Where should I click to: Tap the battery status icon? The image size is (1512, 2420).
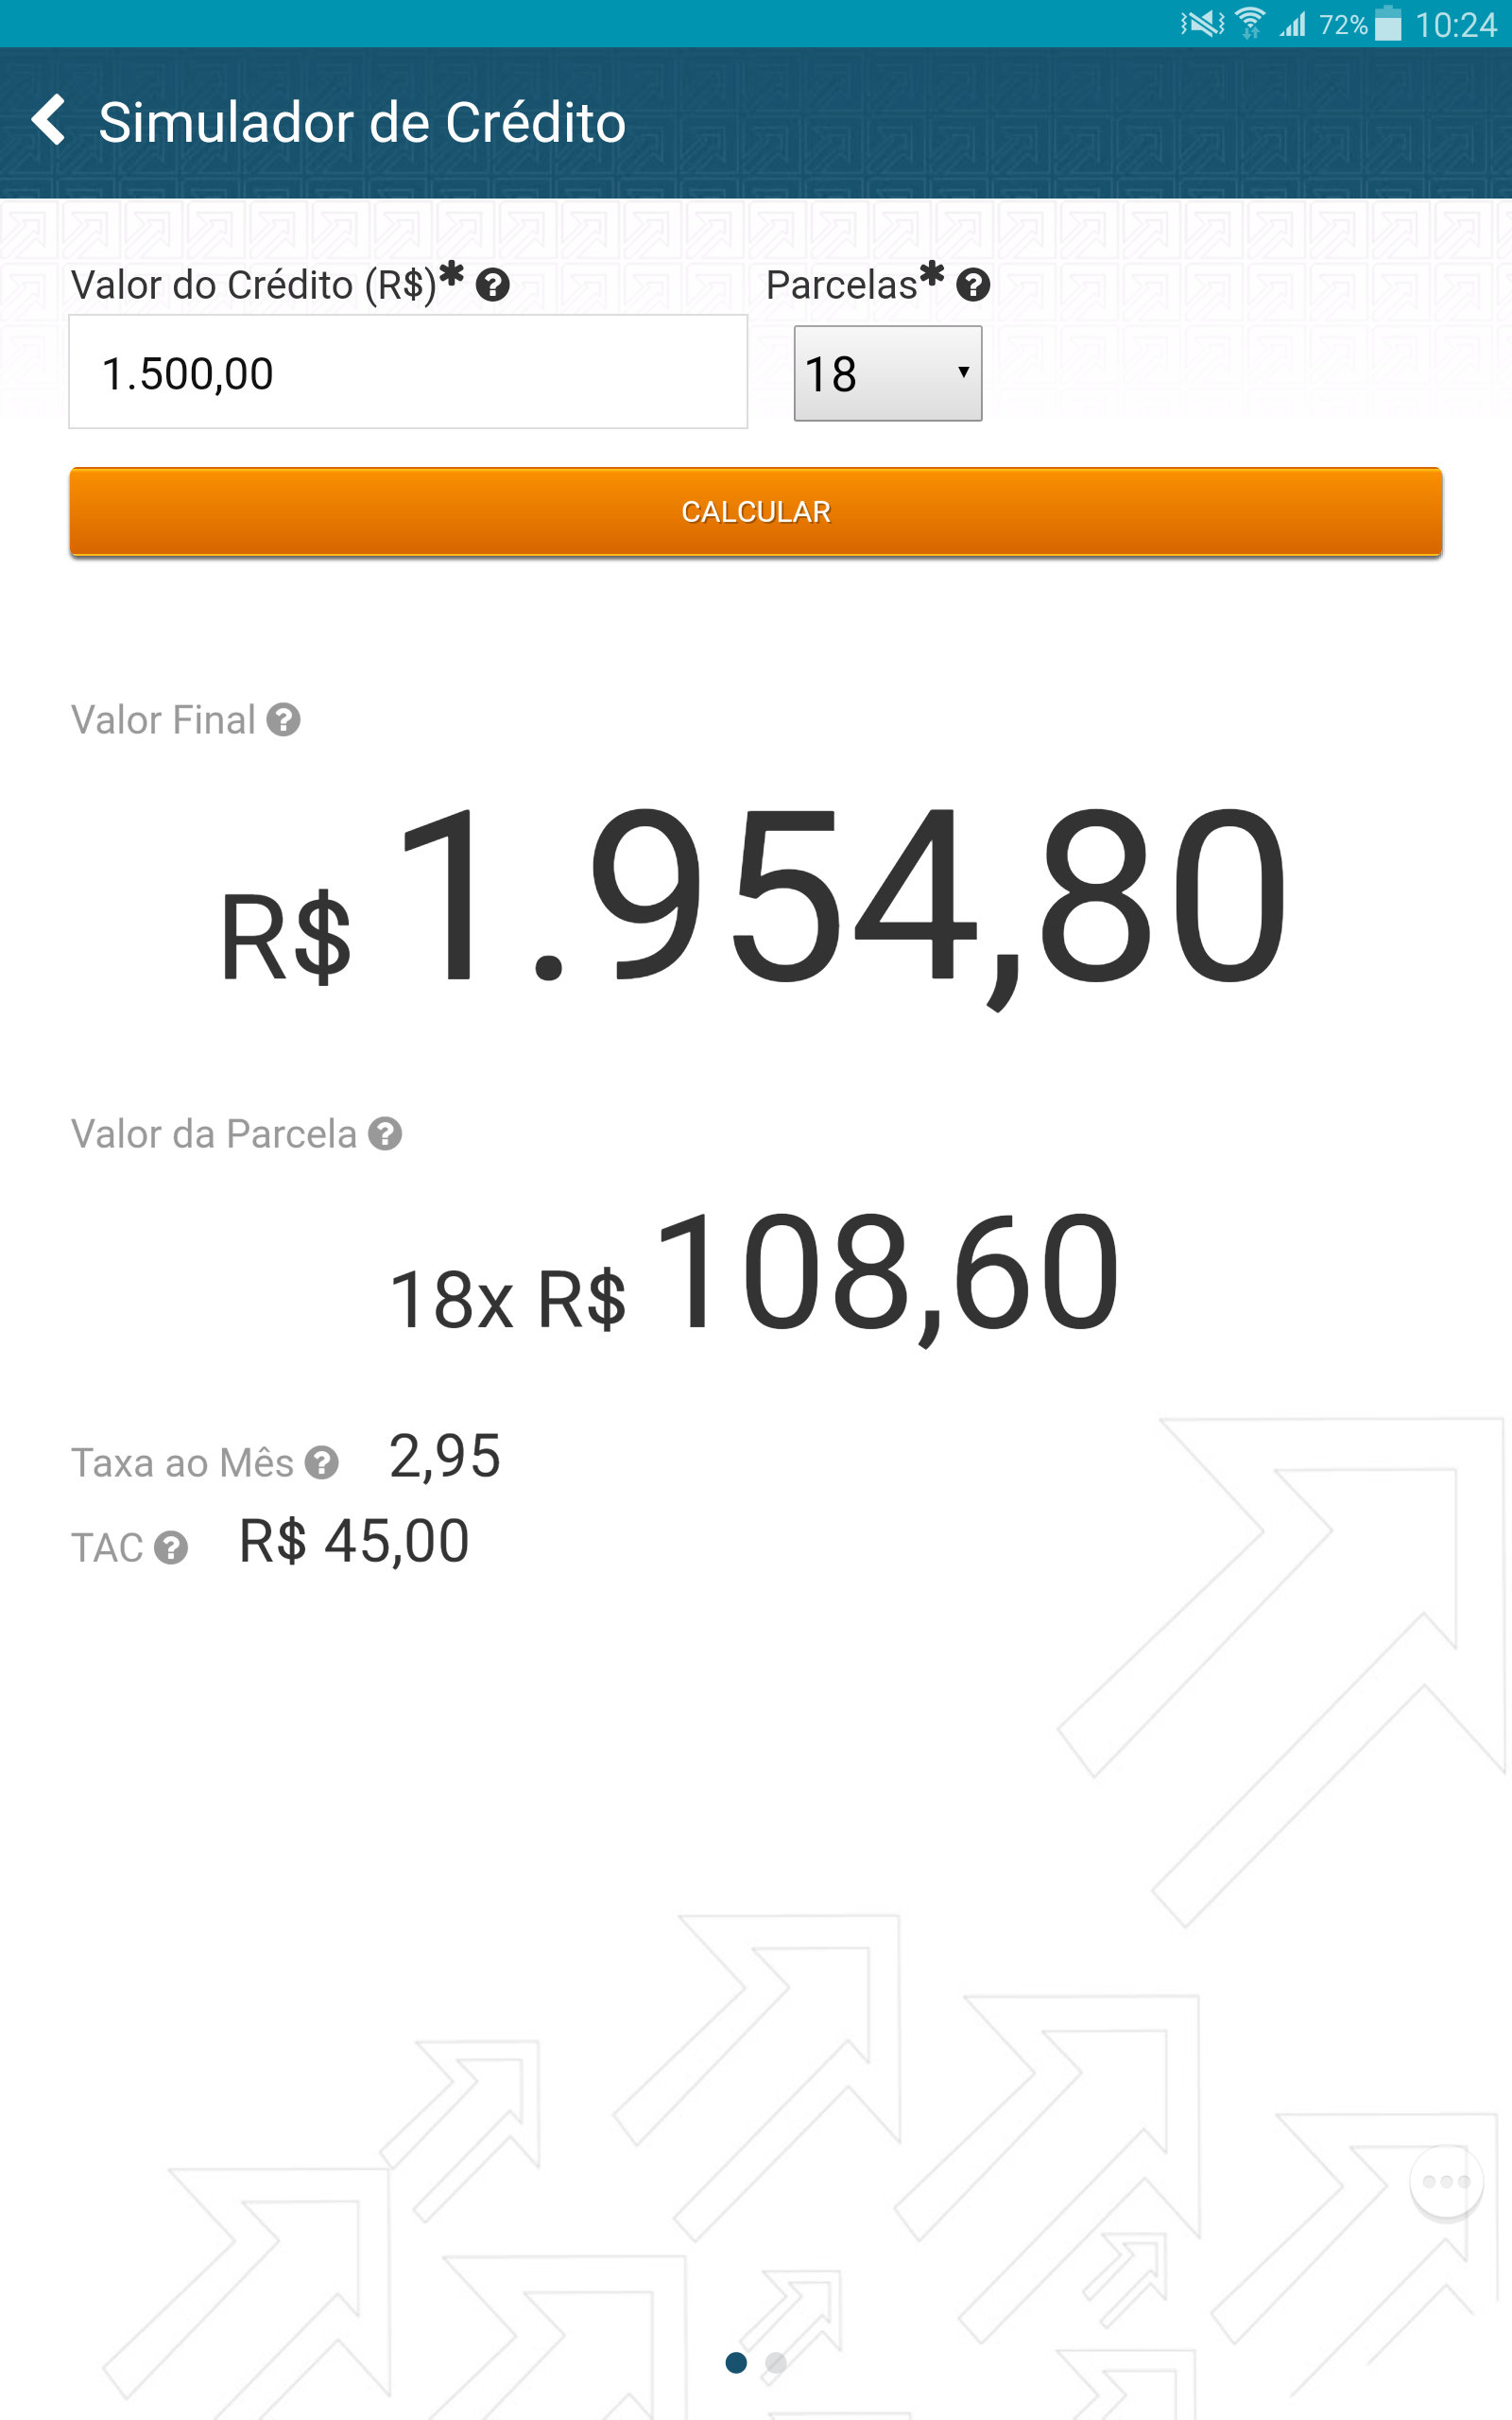pos(1388,23)
